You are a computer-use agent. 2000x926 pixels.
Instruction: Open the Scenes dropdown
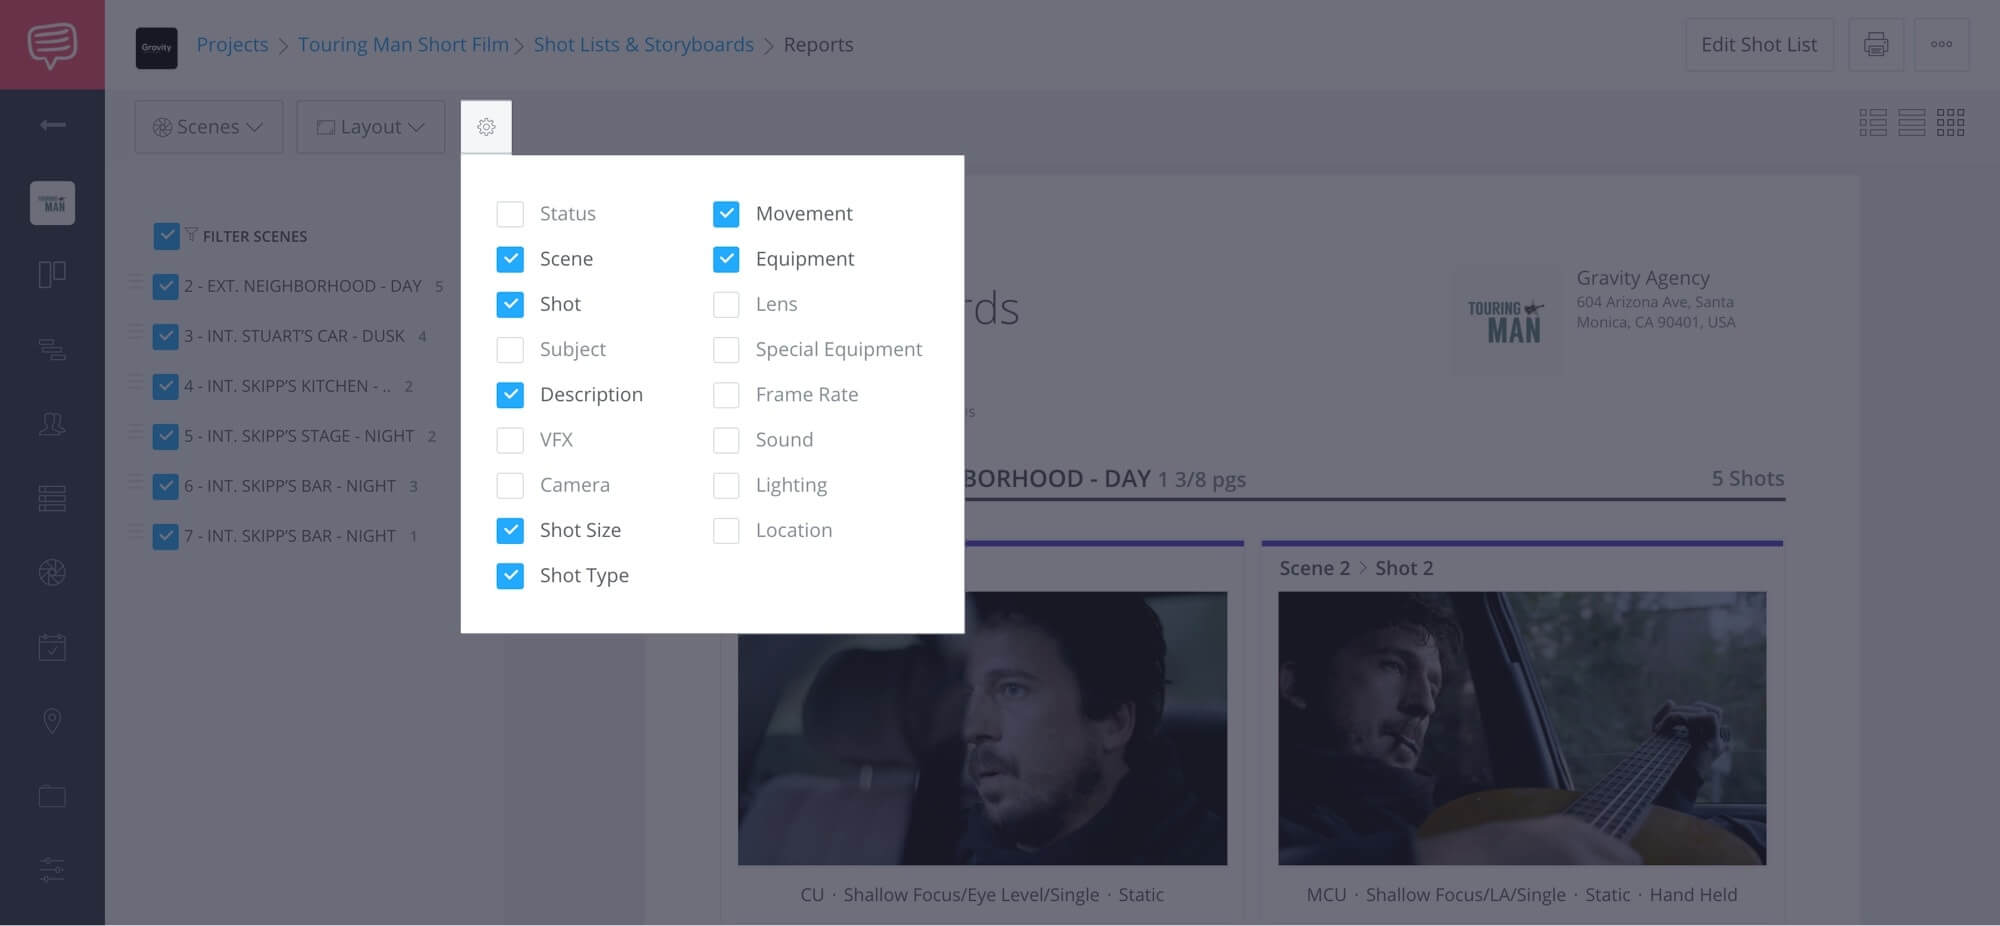pyautogui.click(x=208, y=126)
